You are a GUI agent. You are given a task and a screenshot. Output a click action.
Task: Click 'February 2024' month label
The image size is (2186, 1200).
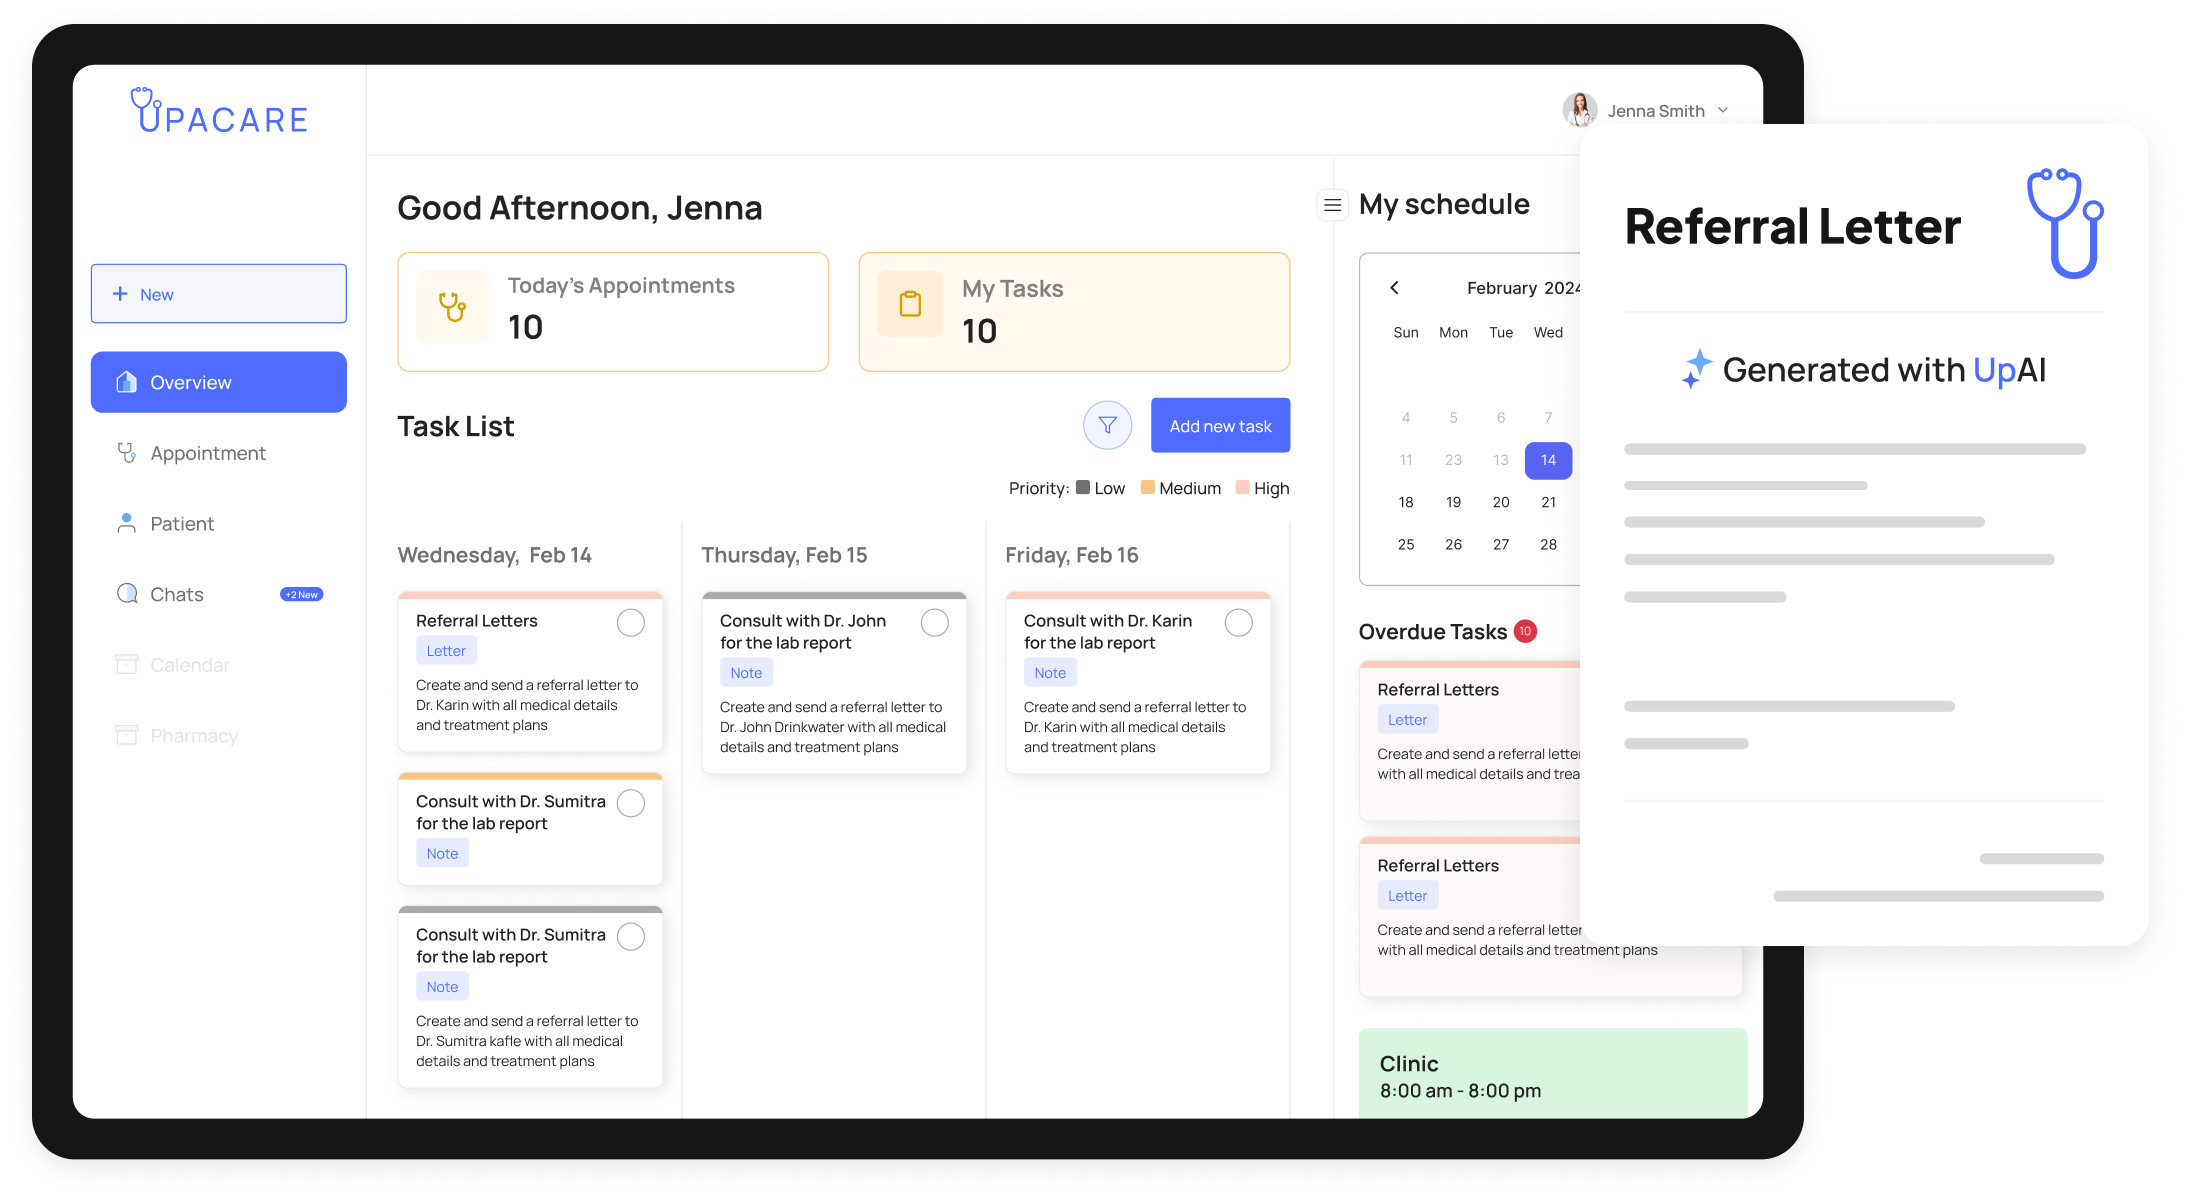[1524, 288]
